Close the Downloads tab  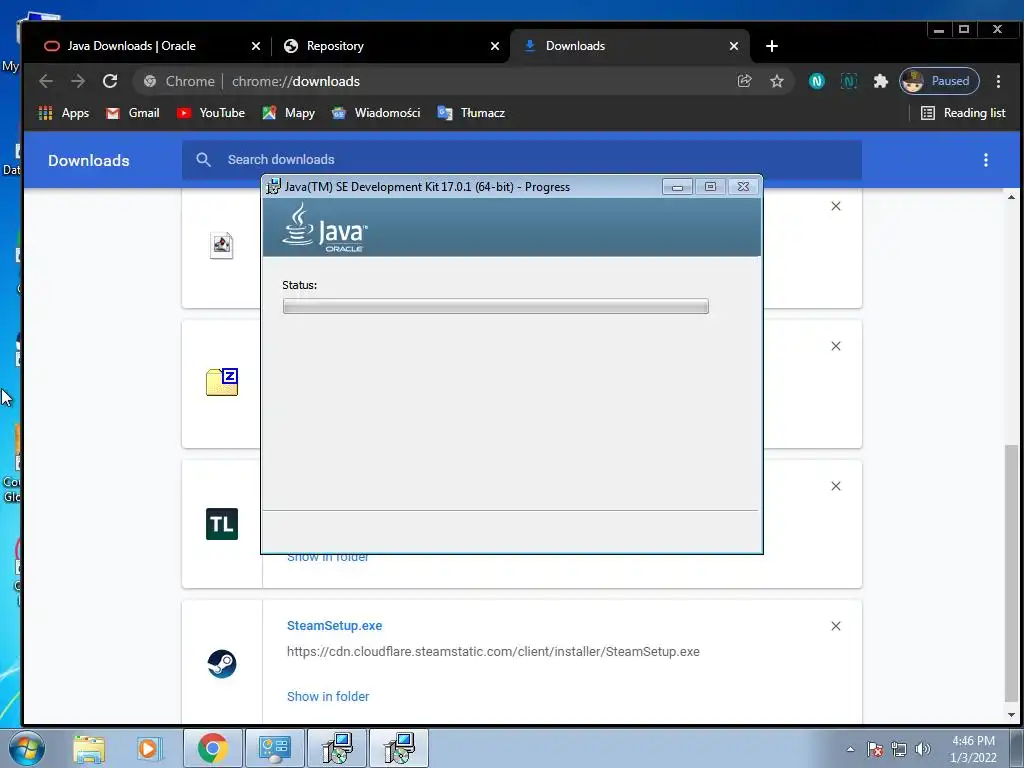coord(734,46)
